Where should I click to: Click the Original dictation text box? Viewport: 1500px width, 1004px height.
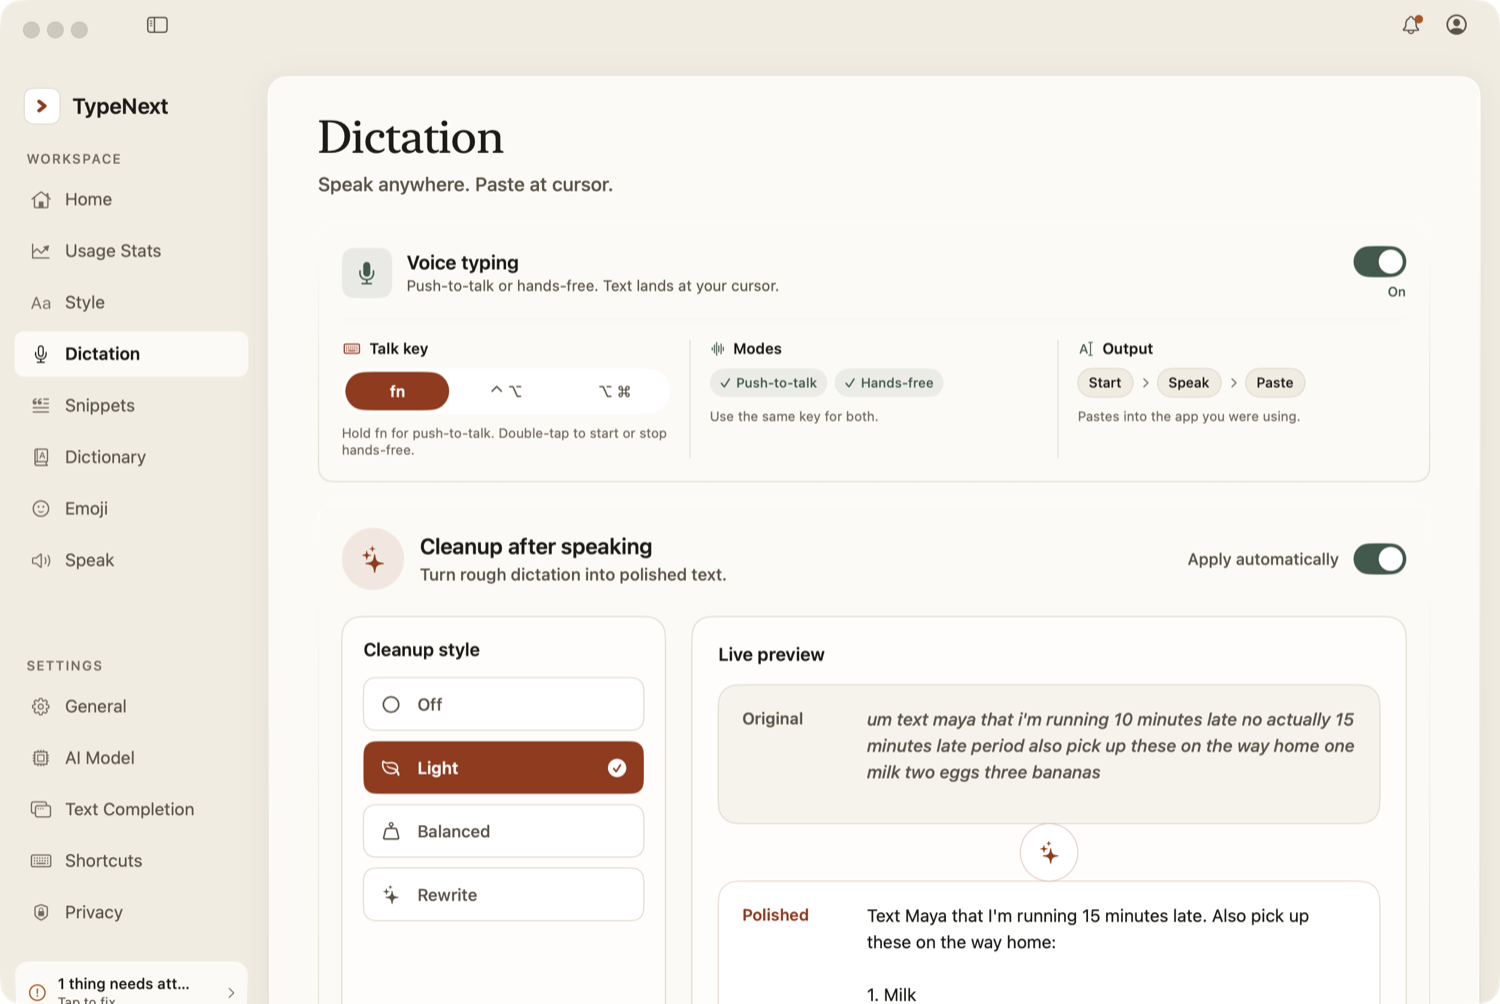(1049, 754)
